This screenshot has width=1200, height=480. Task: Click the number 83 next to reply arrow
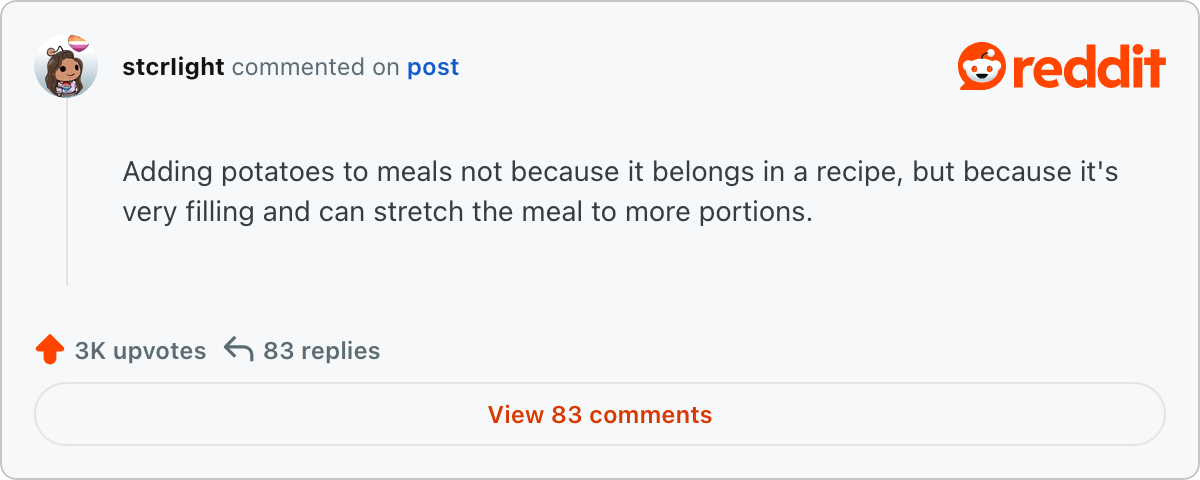[x=277, y=351]
